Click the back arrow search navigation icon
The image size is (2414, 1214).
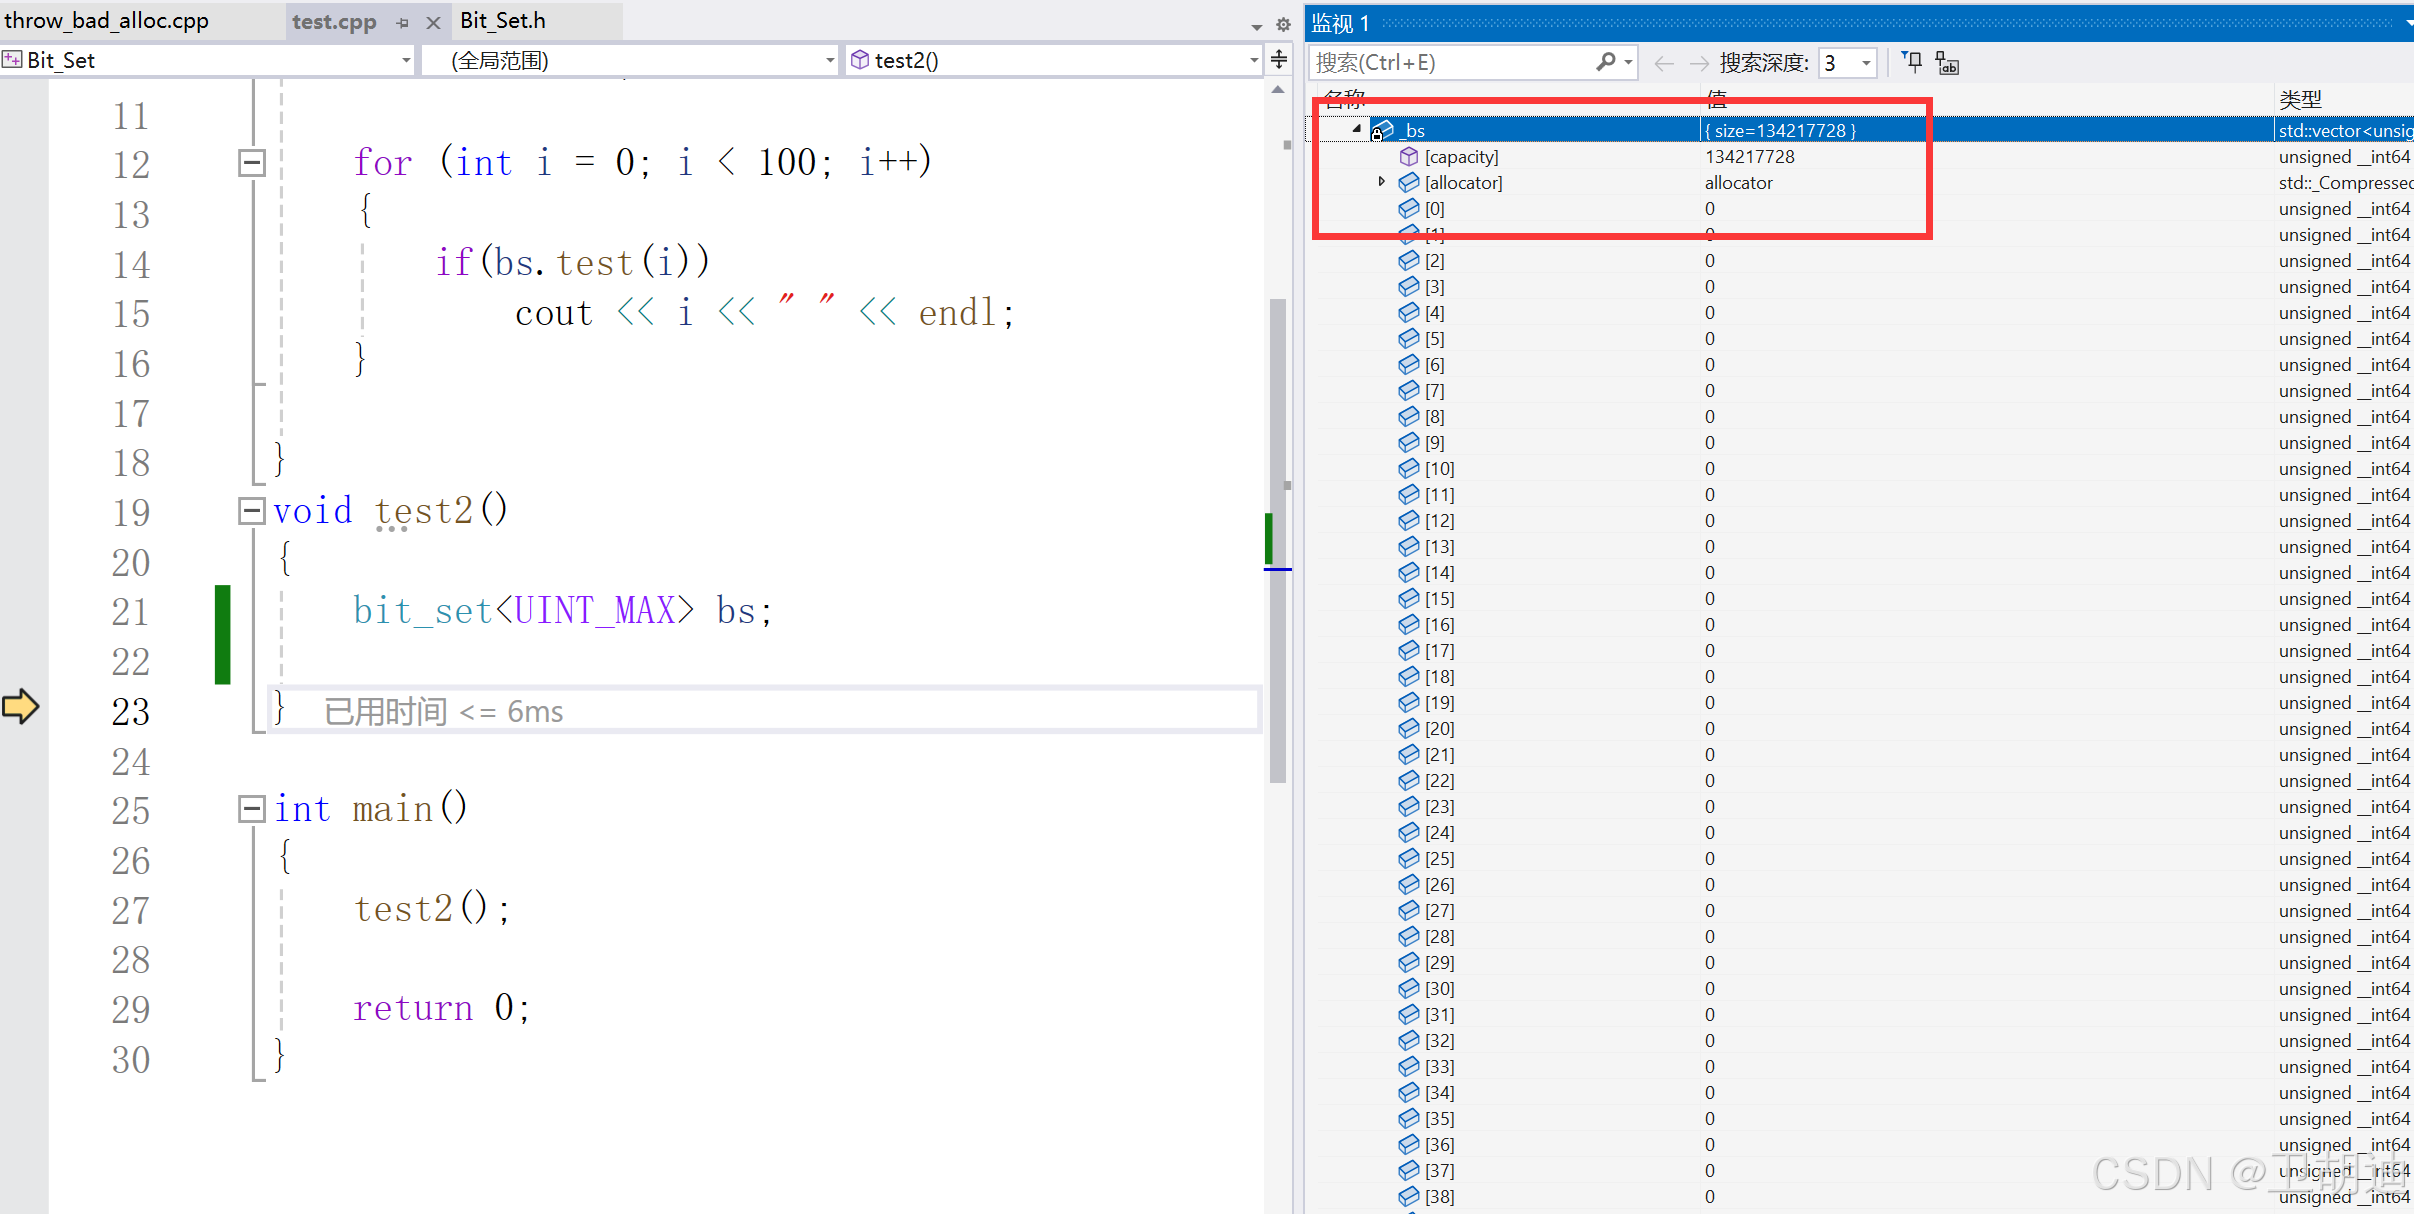[1663, 63]
